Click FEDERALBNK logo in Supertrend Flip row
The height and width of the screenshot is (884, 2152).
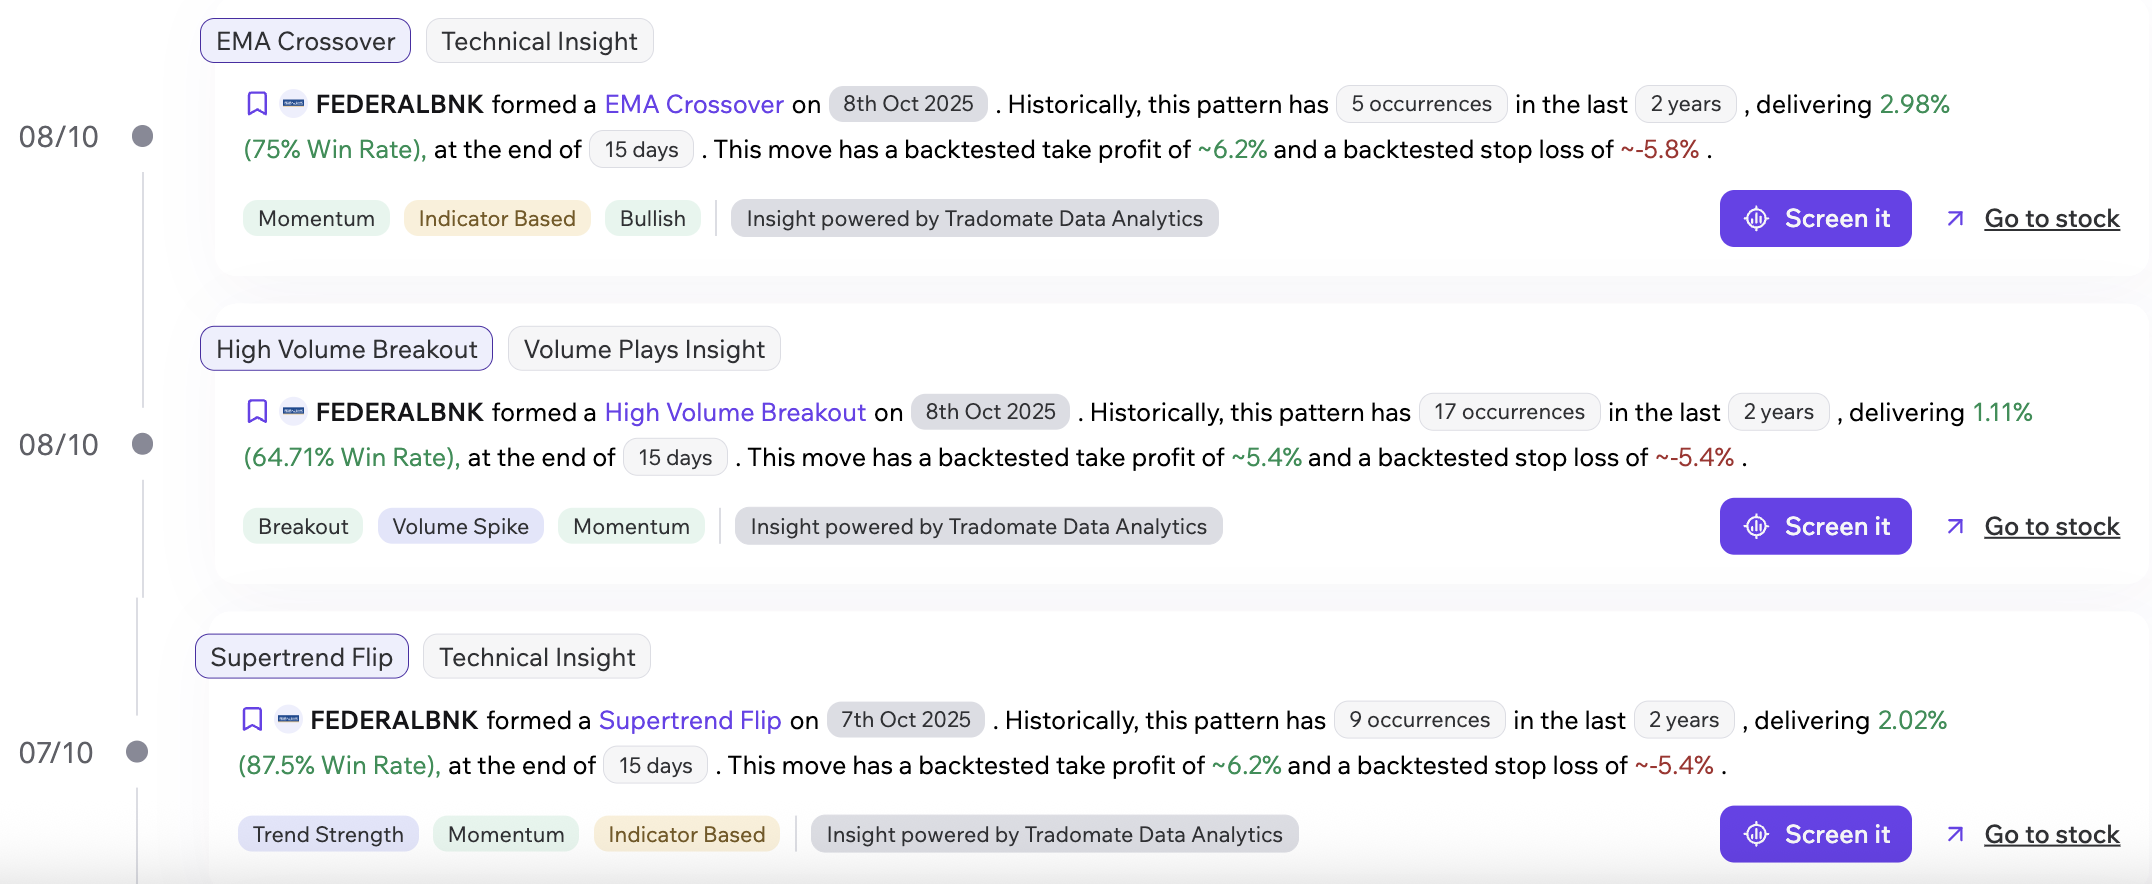pos(288,720)
